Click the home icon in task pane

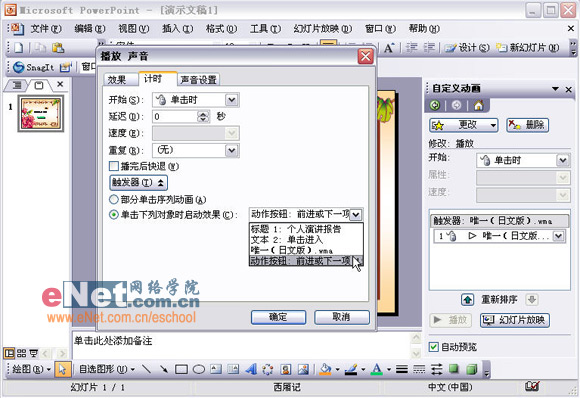(478, 106)
